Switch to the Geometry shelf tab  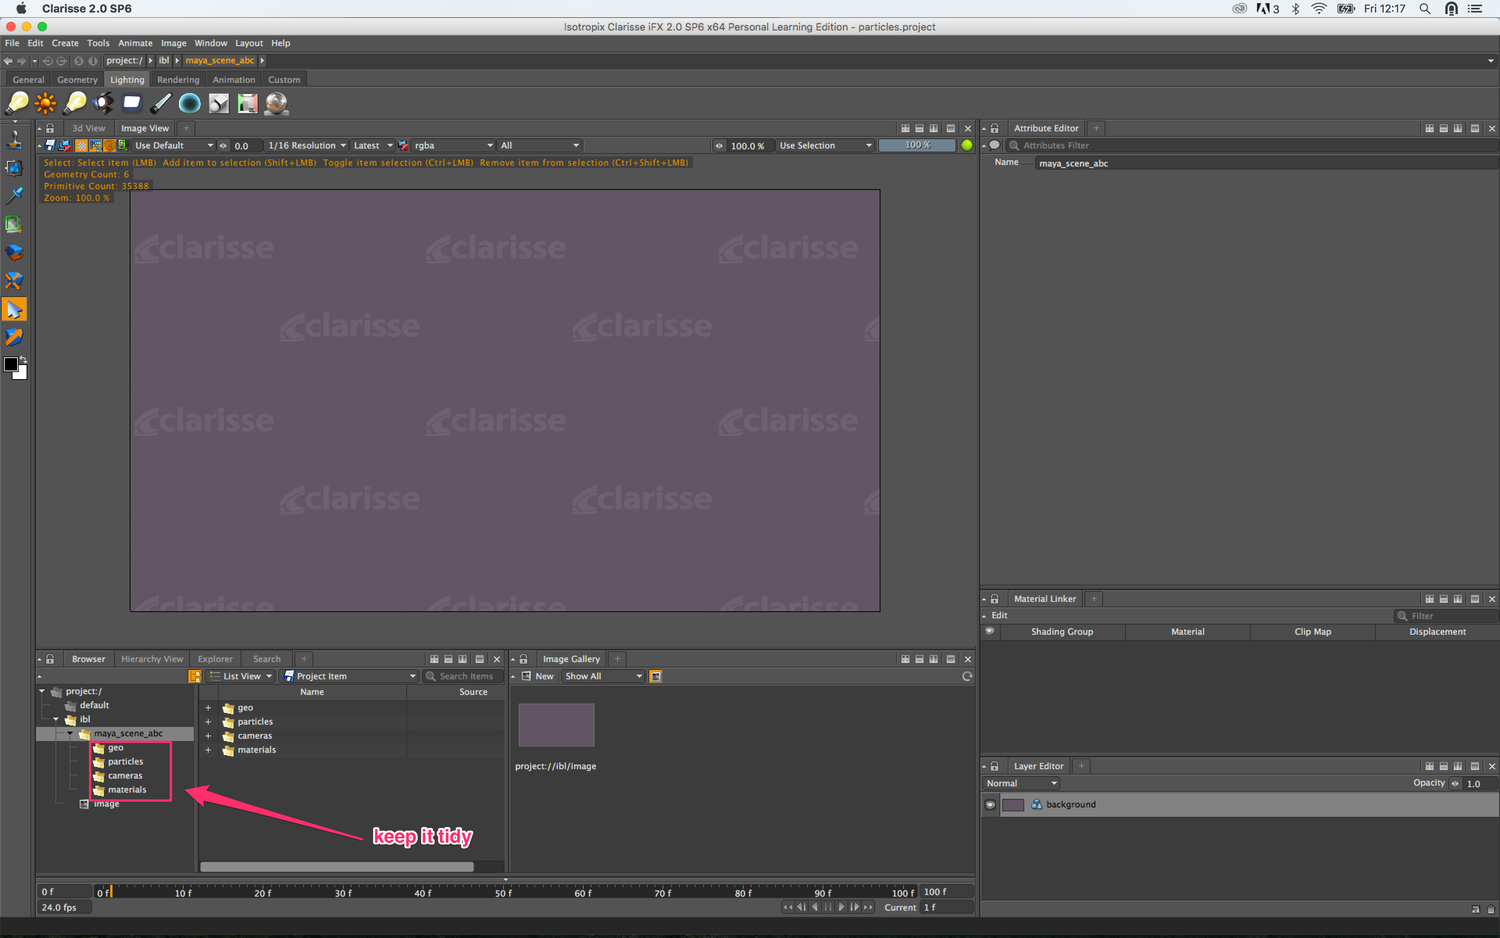(x=77, y=80)
